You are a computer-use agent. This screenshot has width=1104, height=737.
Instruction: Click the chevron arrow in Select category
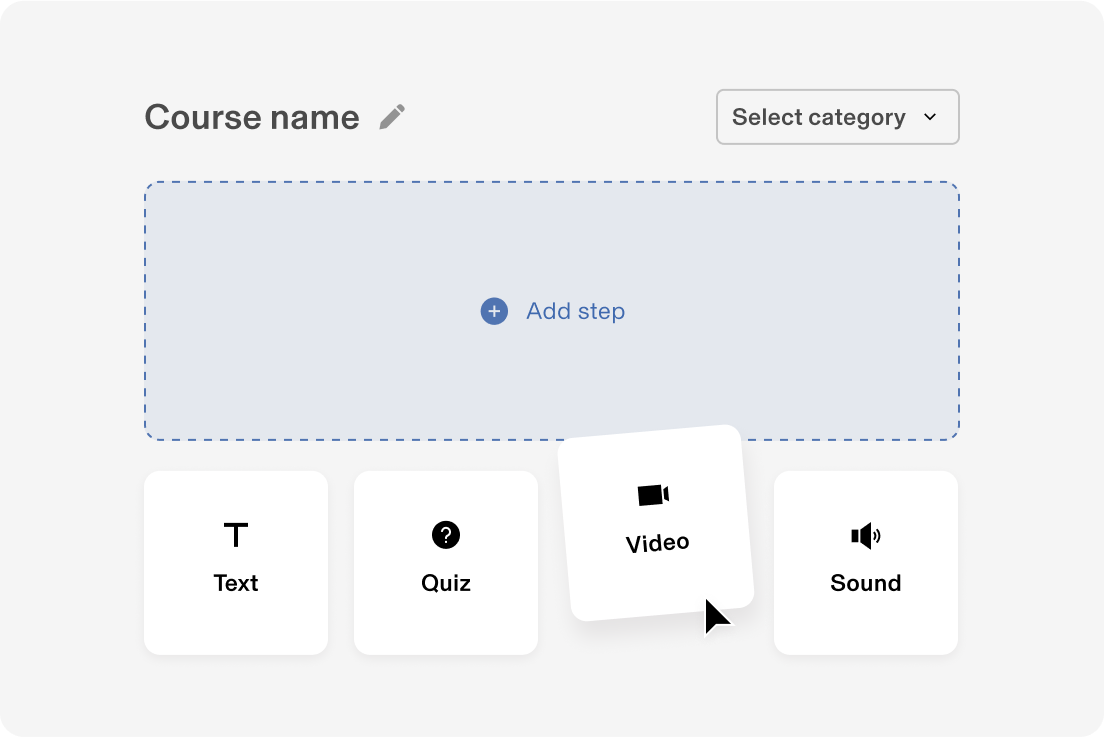[930, 117]
